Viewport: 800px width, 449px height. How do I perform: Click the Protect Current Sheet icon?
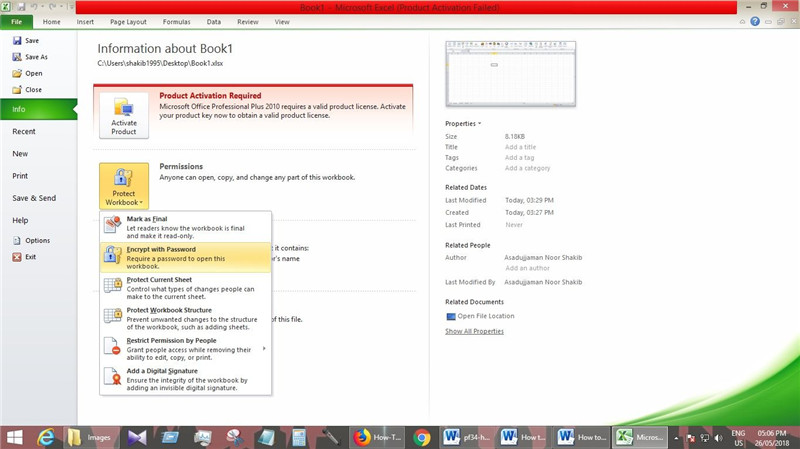point(113,285)
